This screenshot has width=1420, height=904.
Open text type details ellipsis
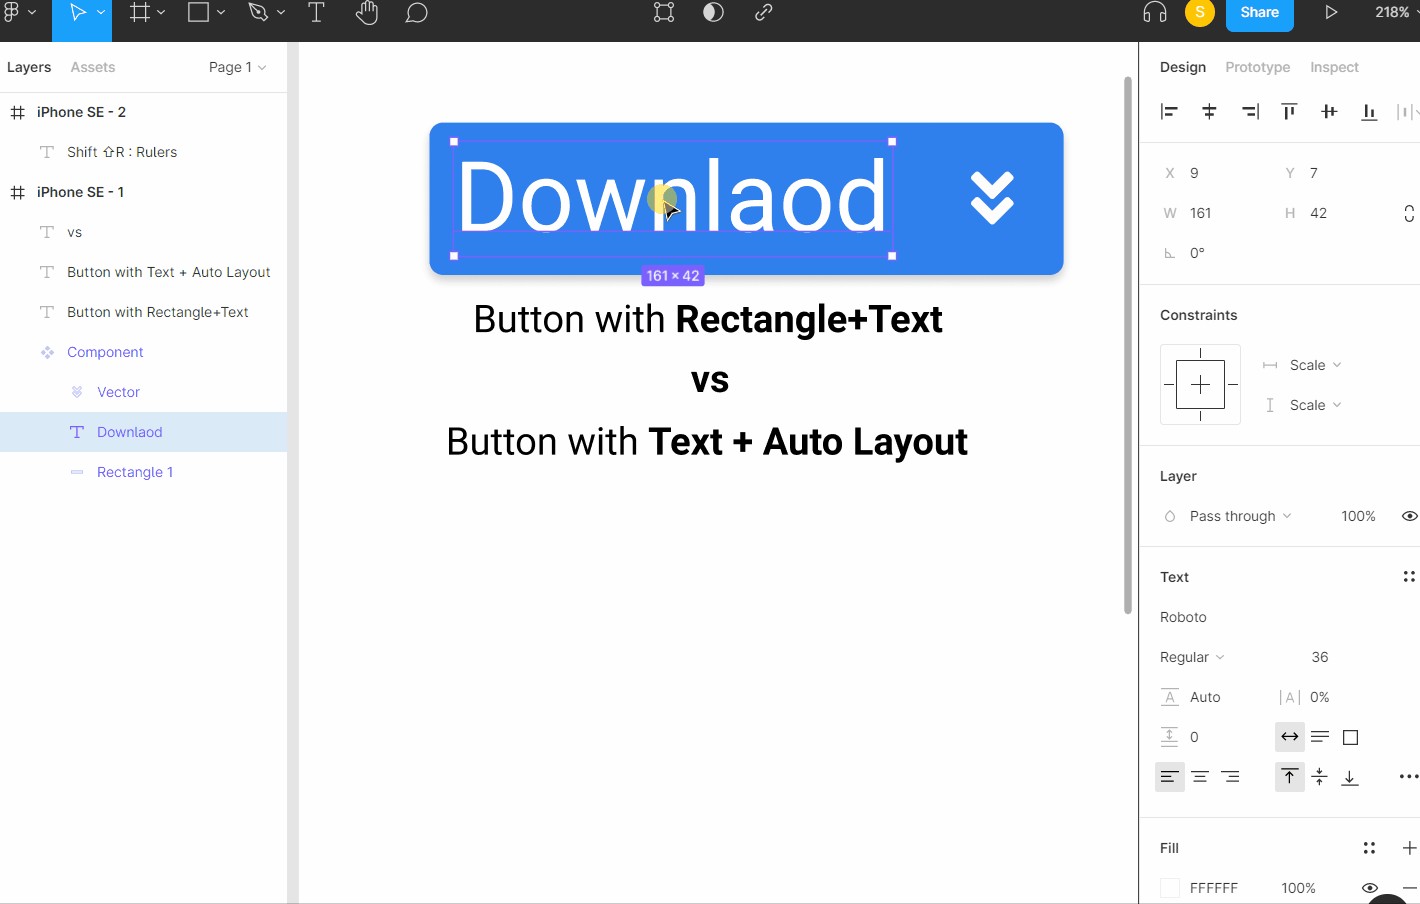(x=1408, y=776)
